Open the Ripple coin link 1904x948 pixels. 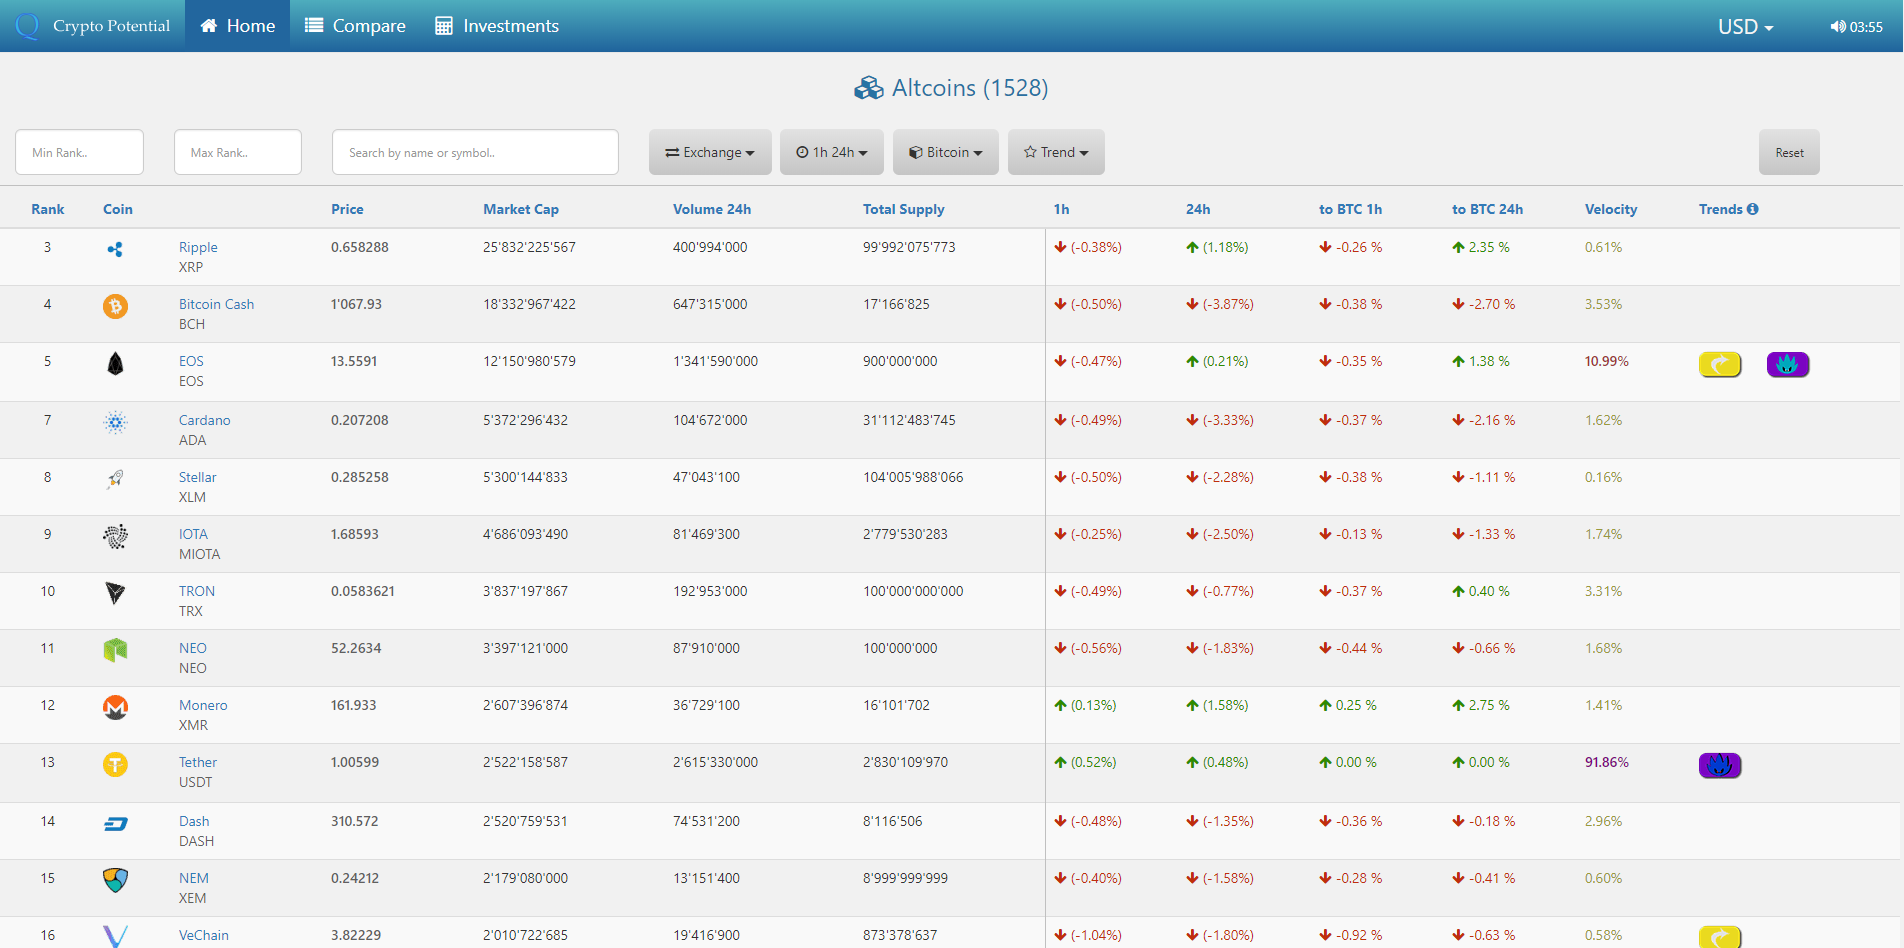click(x=198, y=247)
